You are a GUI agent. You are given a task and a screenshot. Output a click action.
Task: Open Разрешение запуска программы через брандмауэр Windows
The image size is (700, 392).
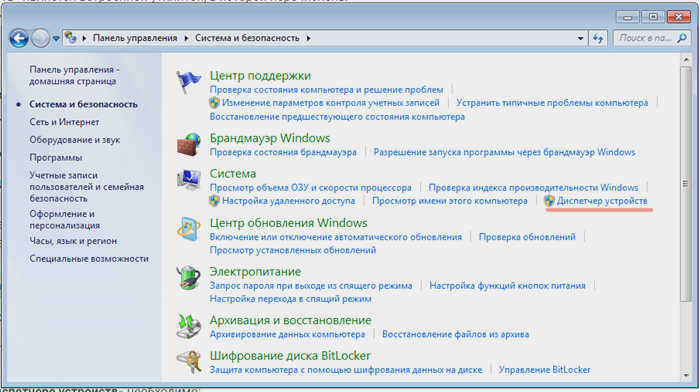click(504, 152)
